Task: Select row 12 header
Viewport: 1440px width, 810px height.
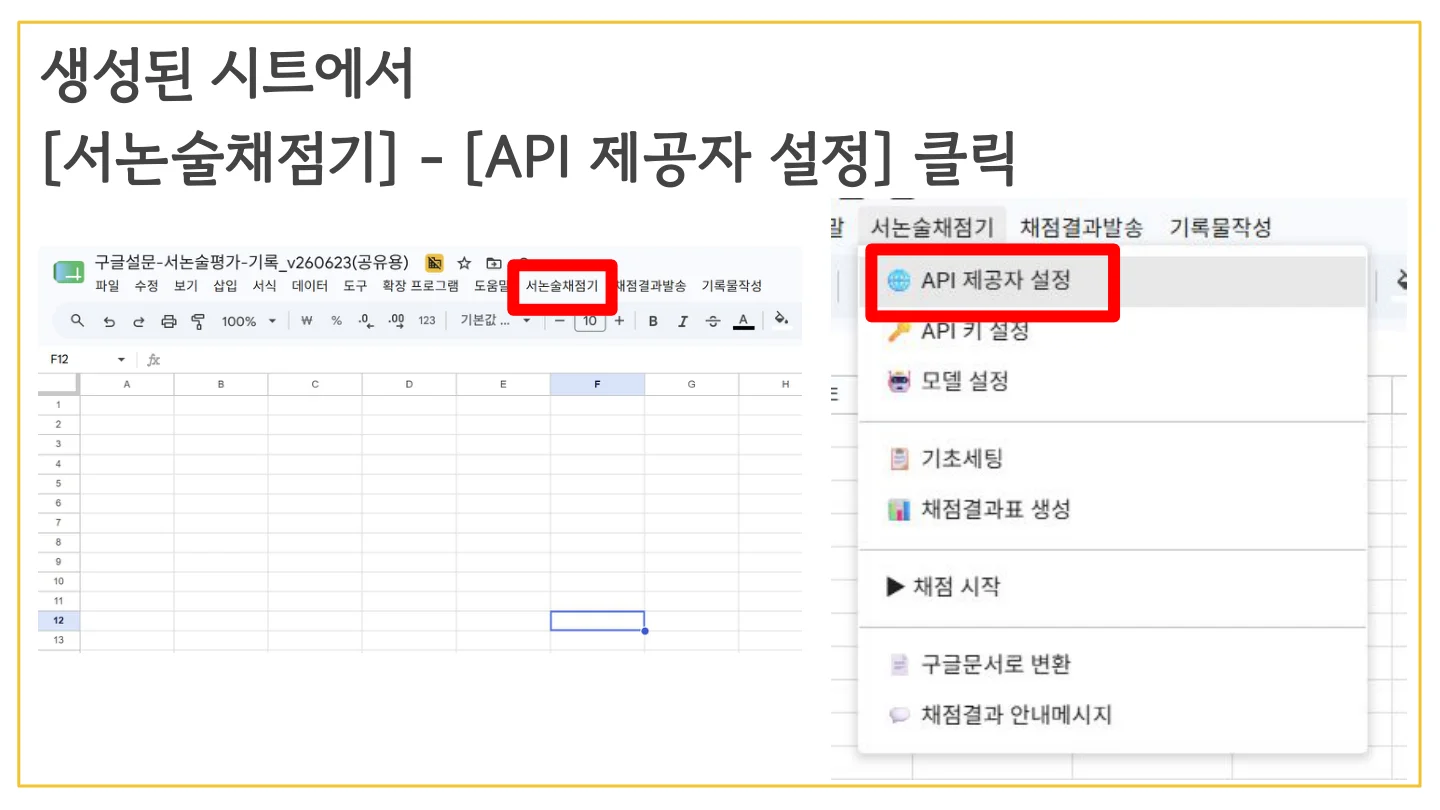Action: click(x=59, y=621)
